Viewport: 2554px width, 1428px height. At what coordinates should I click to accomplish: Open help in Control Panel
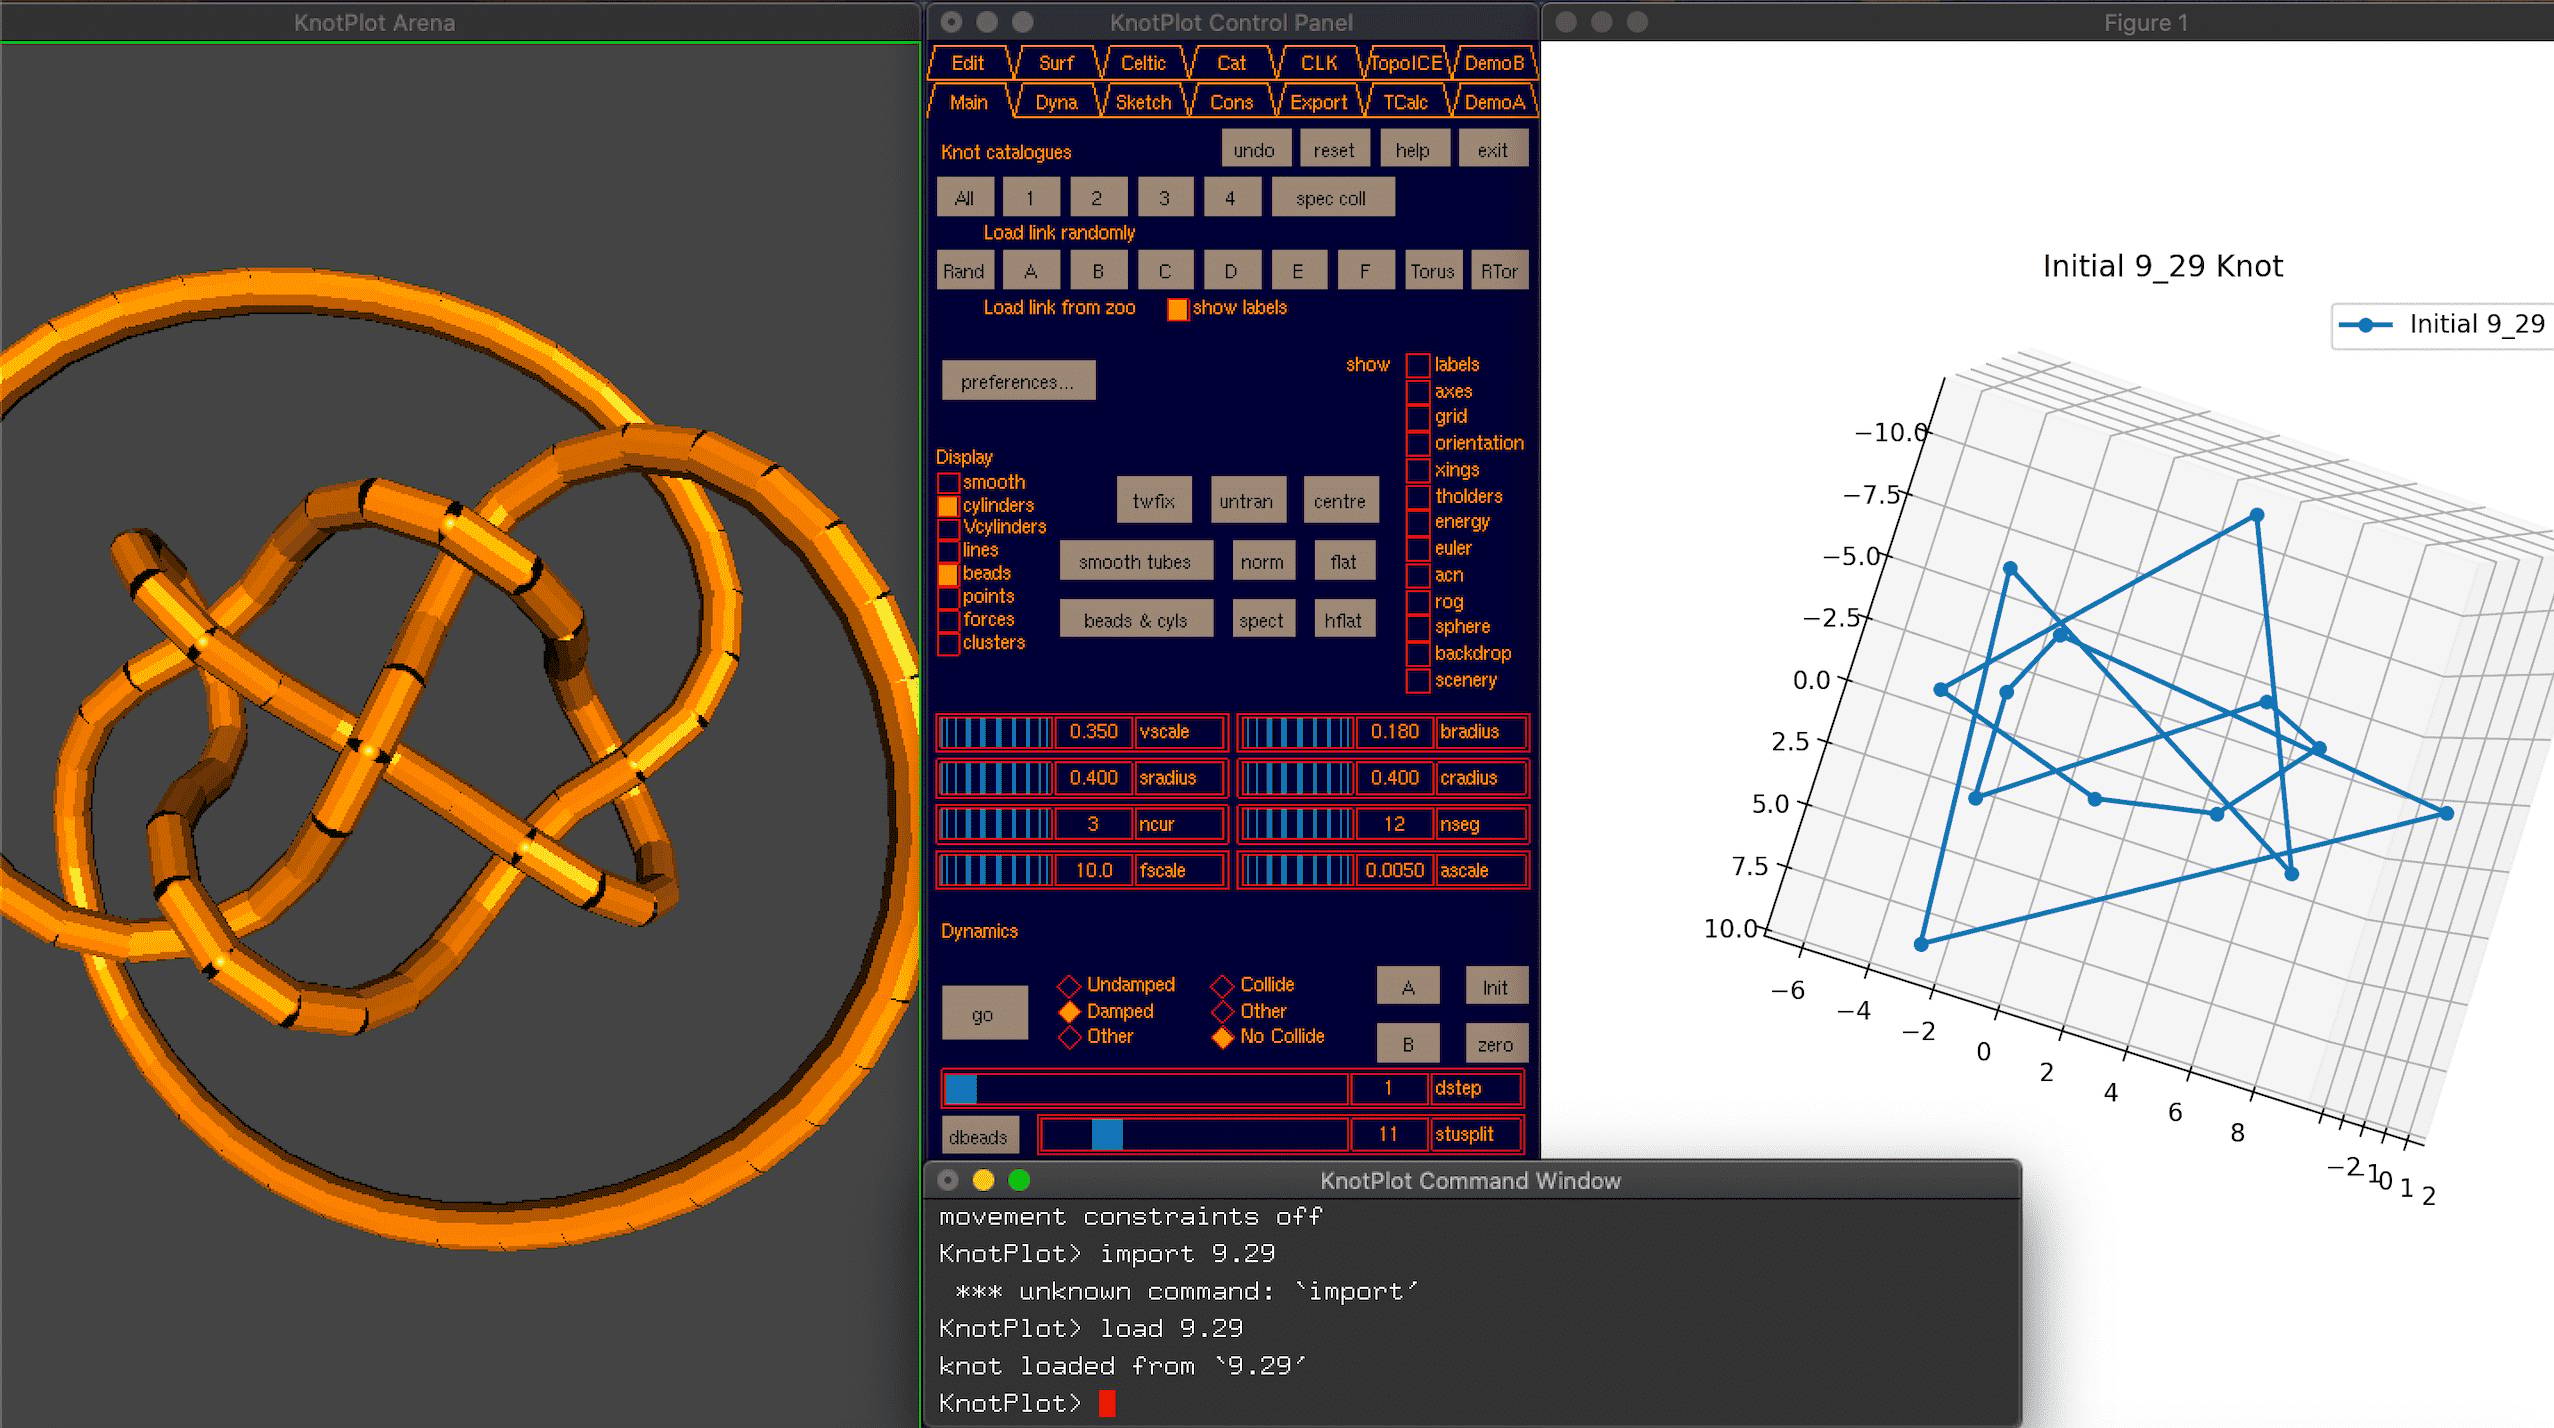(x=1412, y=150)
